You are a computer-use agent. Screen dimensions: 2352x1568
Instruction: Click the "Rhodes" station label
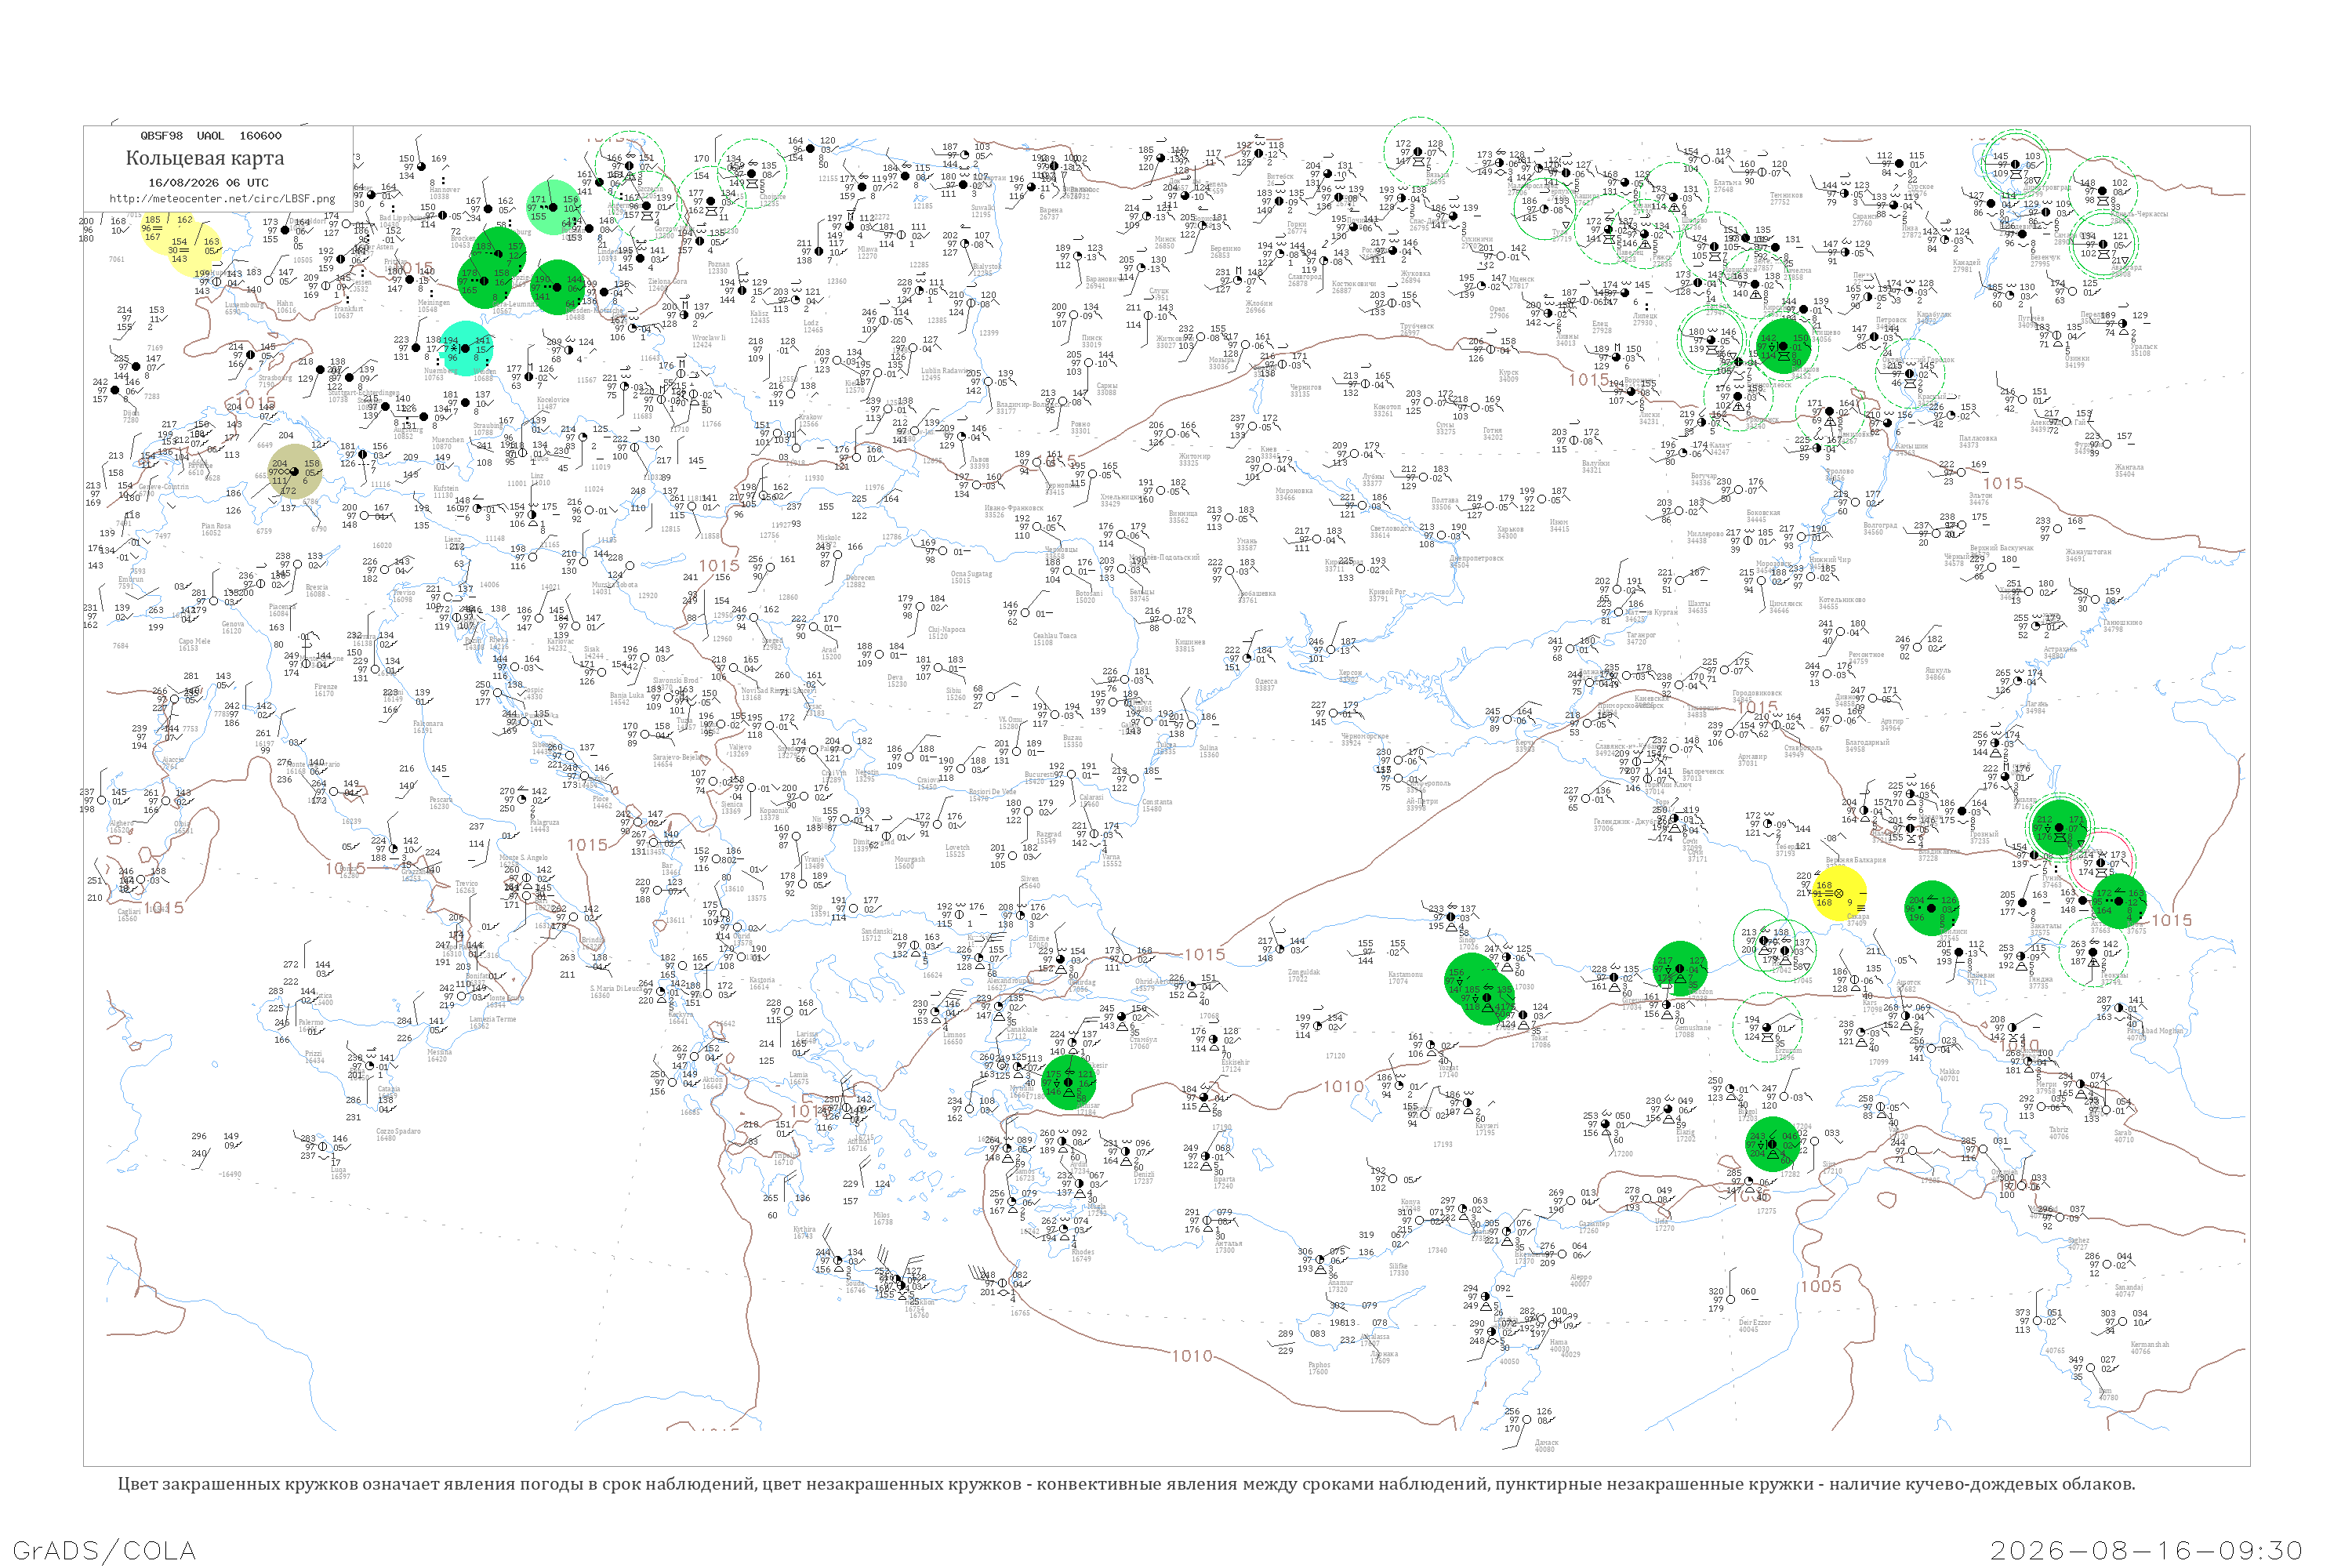tap(1081, 1252)
